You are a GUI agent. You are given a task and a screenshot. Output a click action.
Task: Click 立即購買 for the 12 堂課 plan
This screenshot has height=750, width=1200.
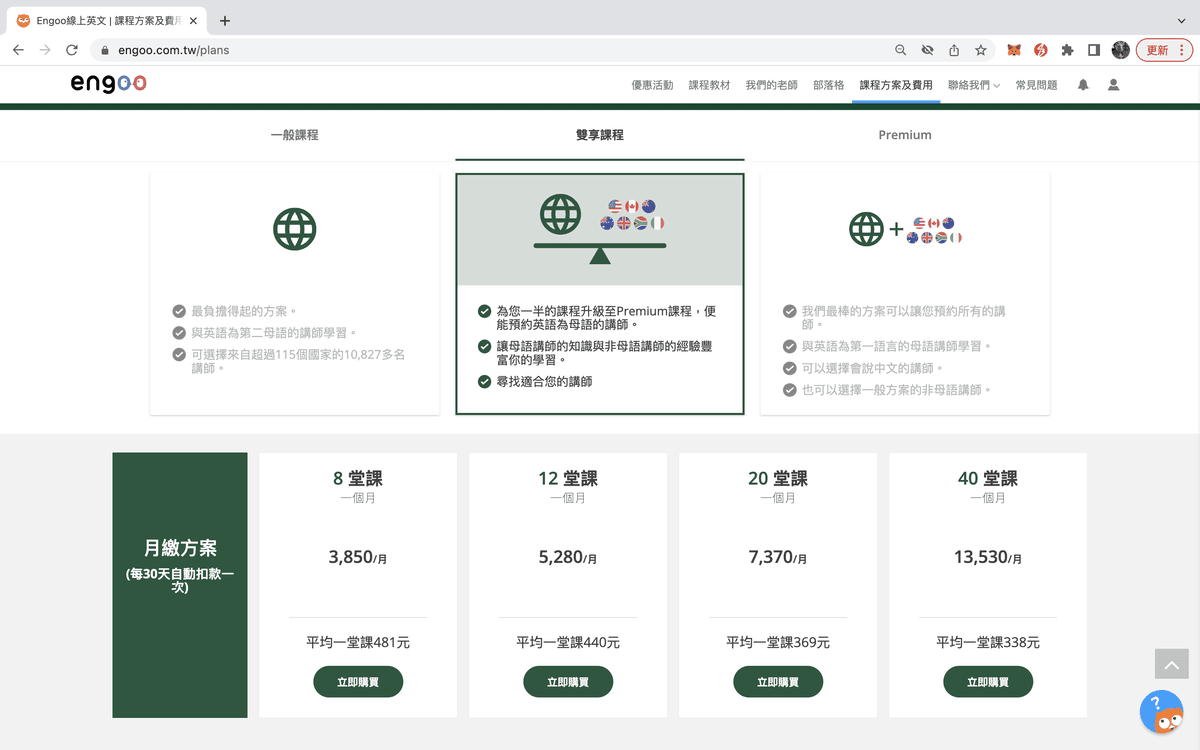click(568, 682)
